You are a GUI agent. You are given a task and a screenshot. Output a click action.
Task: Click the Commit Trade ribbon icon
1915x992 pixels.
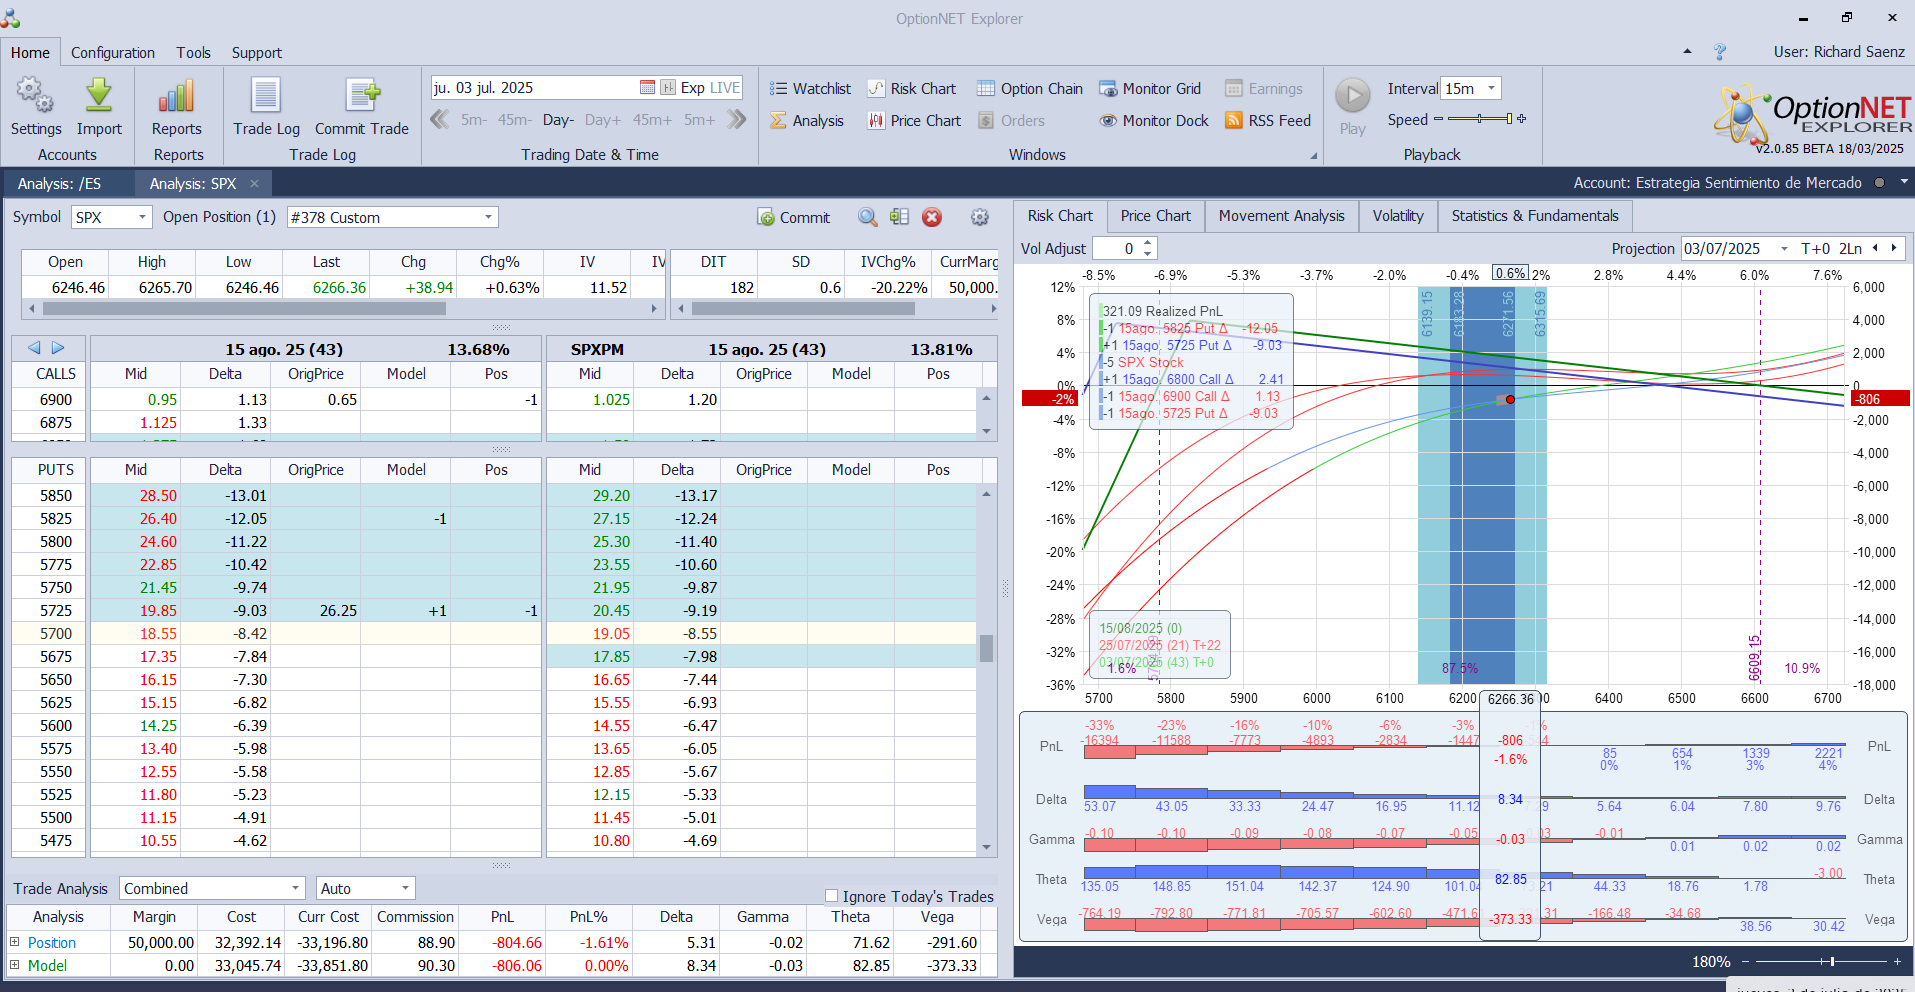tap(362, 107)
